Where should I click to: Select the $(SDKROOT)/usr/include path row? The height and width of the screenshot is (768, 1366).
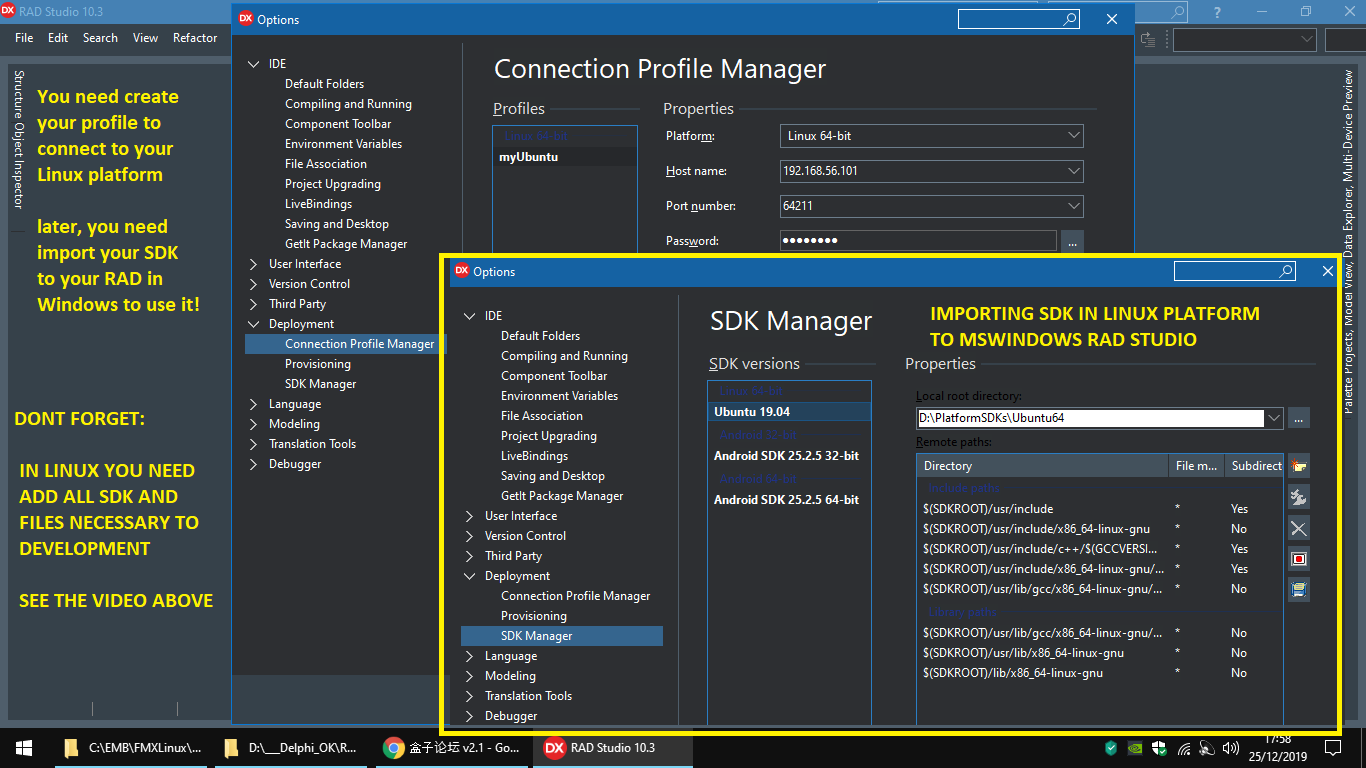[1100, 509]
